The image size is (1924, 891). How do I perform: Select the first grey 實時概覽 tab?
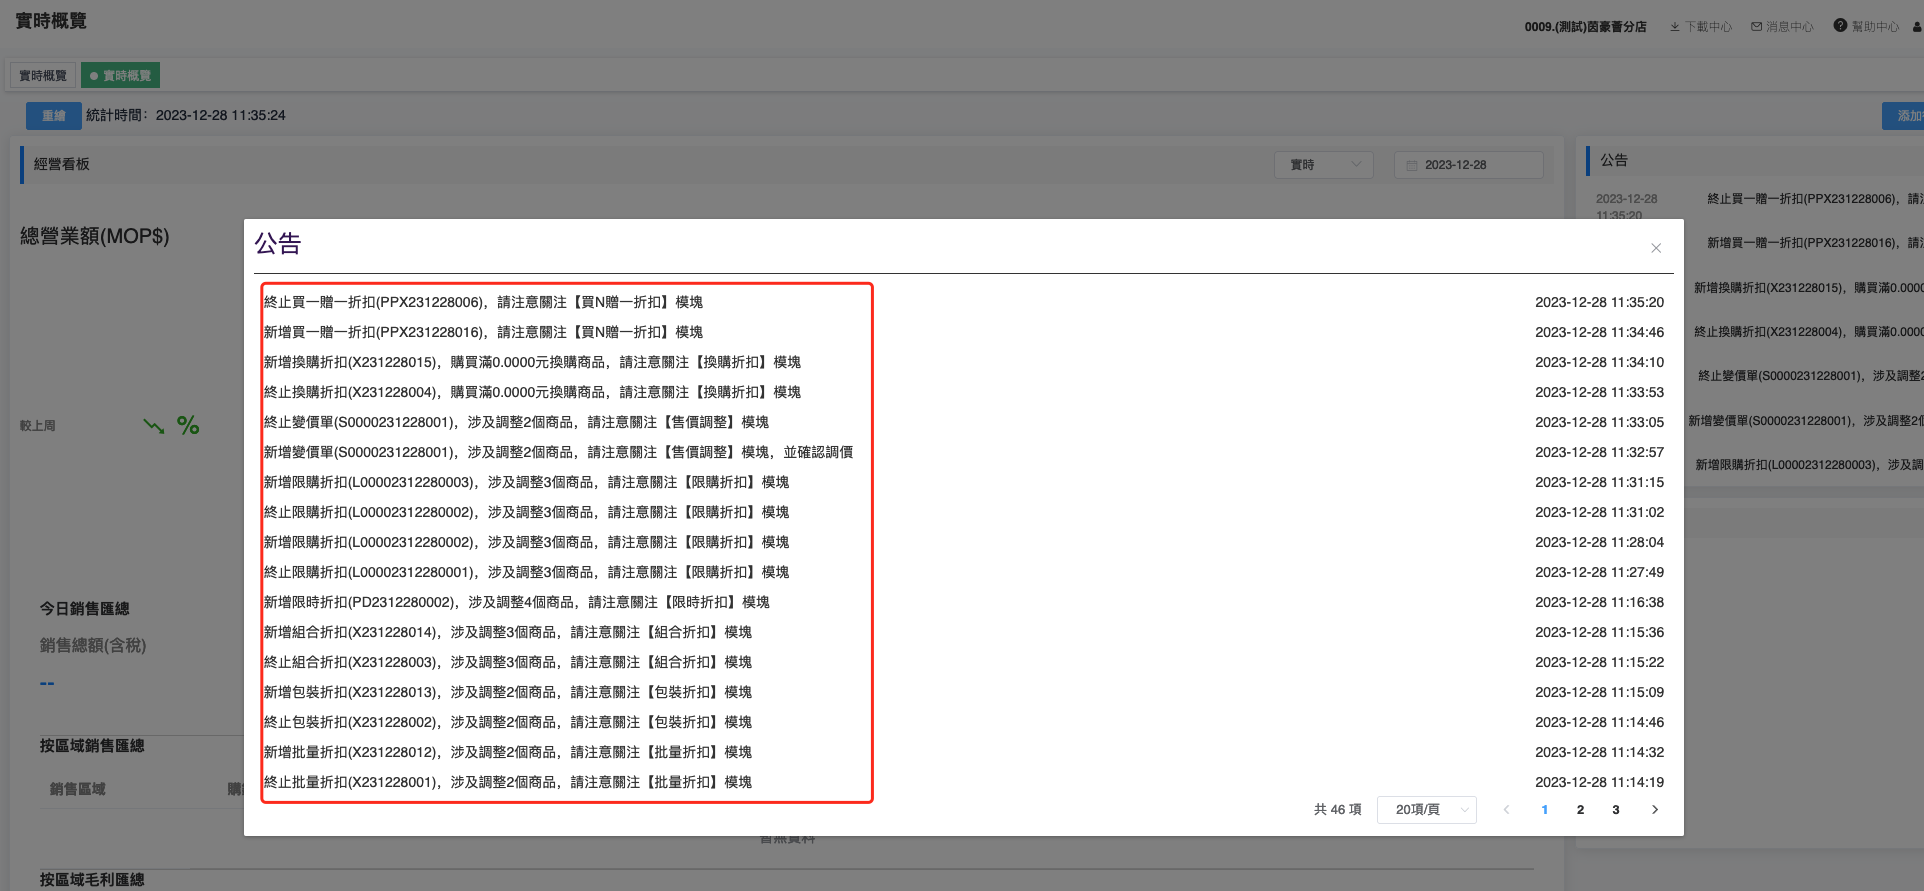[43, 76]
